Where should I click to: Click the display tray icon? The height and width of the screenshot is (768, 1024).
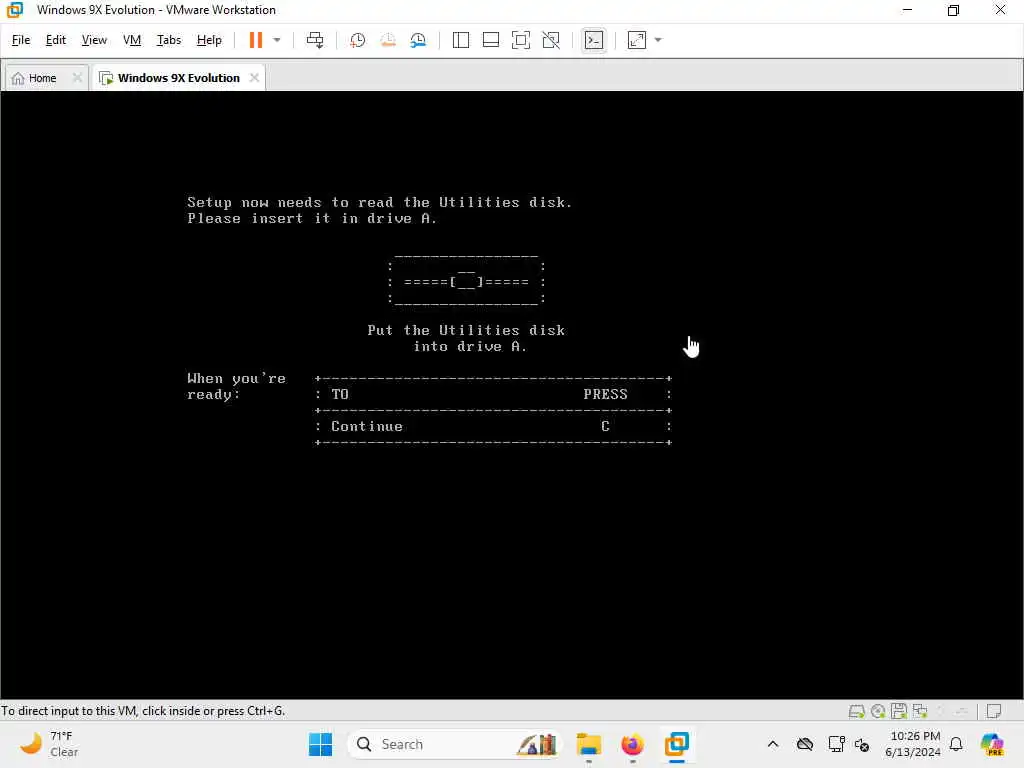(836, 744)
